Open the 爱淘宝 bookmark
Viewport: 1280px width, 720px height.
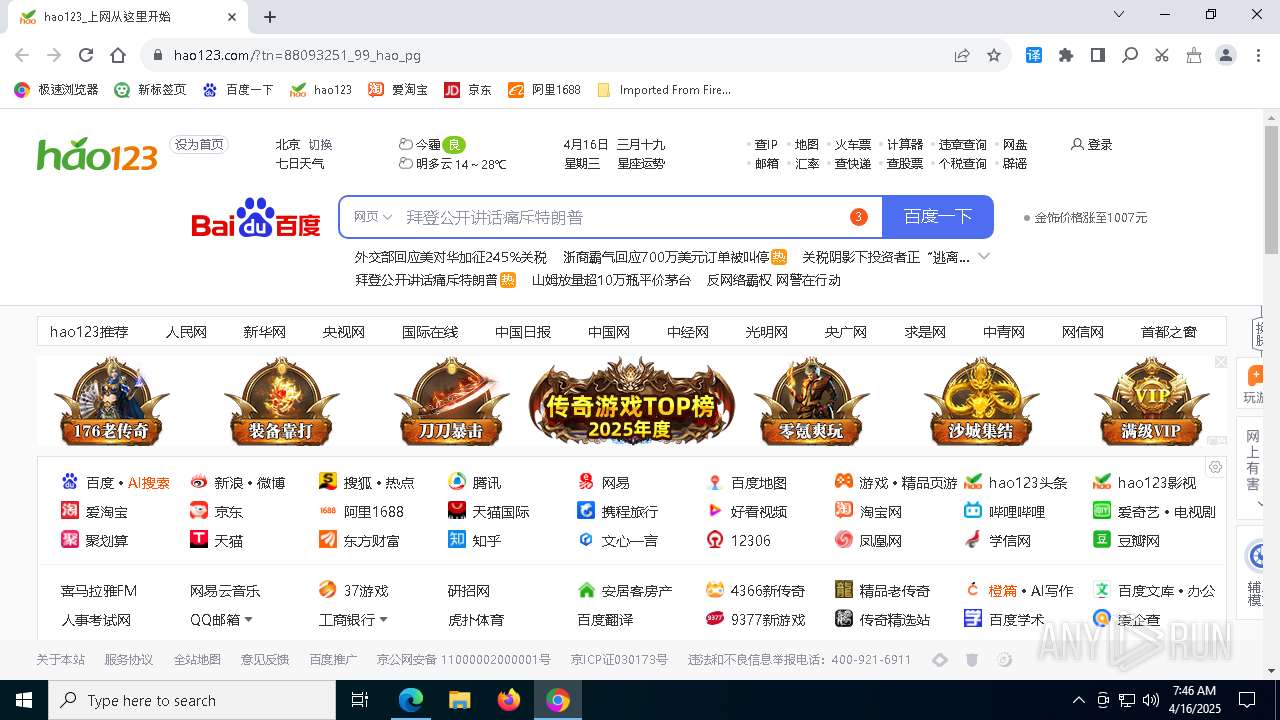coord(398,89)
